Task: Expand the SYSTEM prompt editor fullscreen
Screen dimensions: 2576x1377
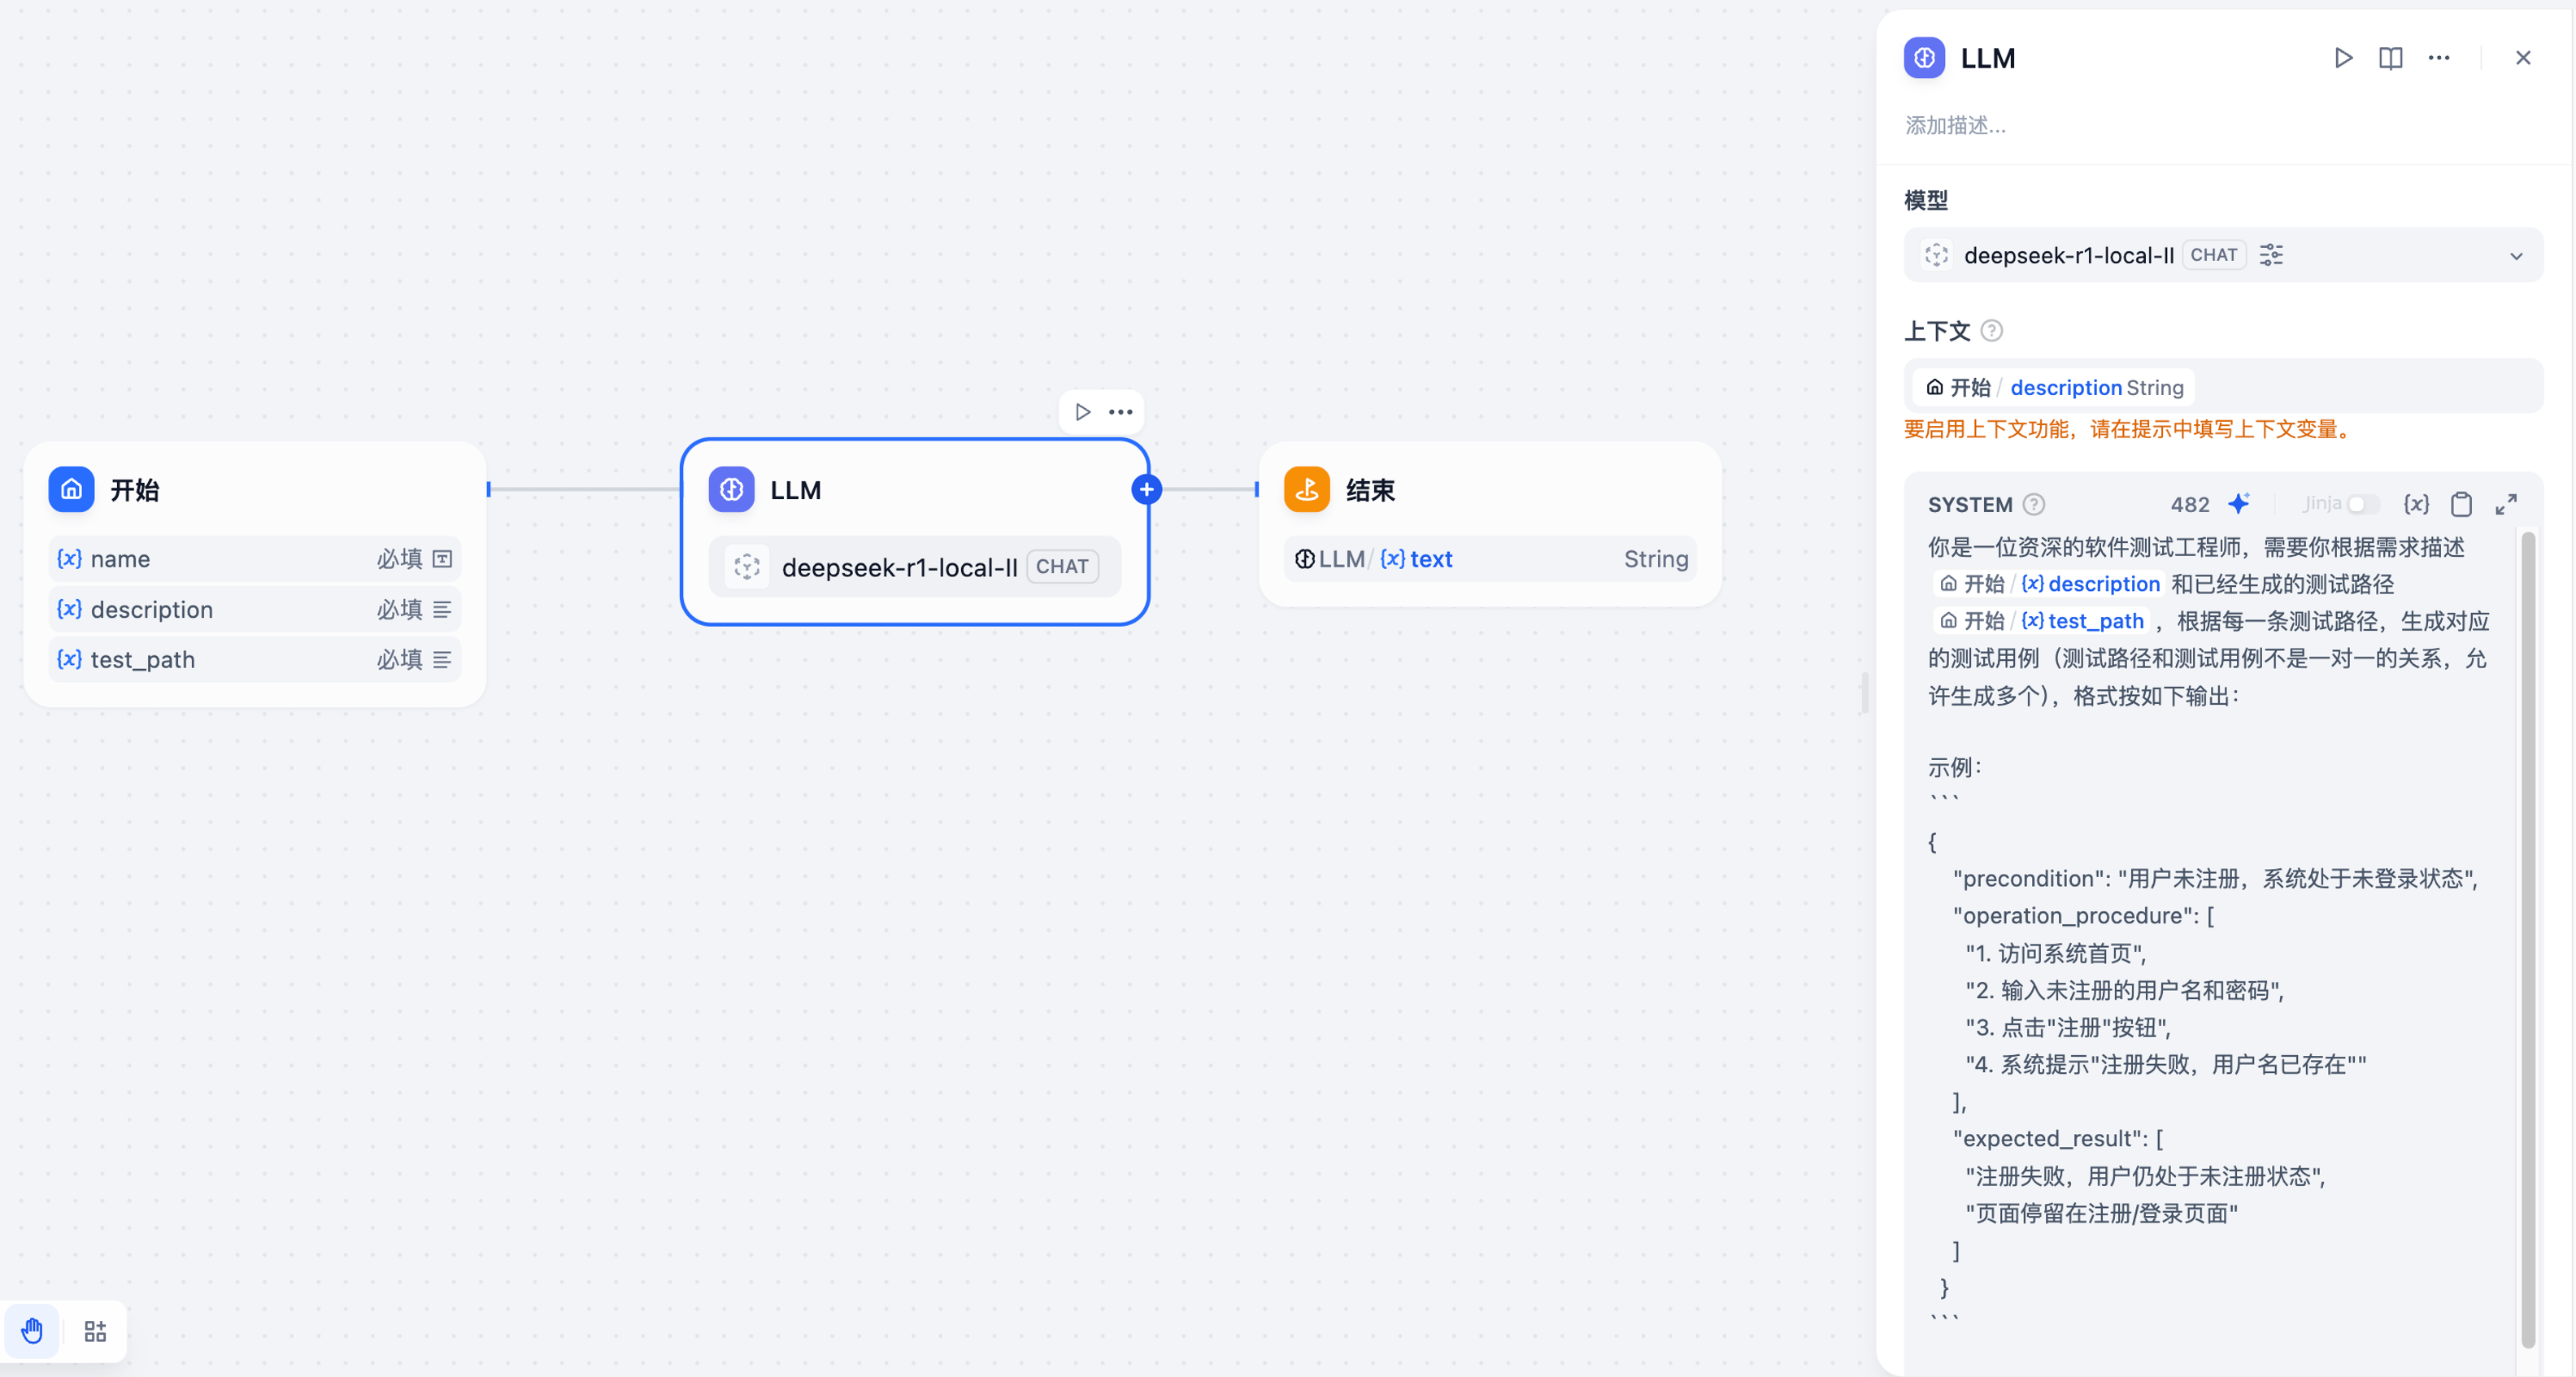Action: 2506,504
